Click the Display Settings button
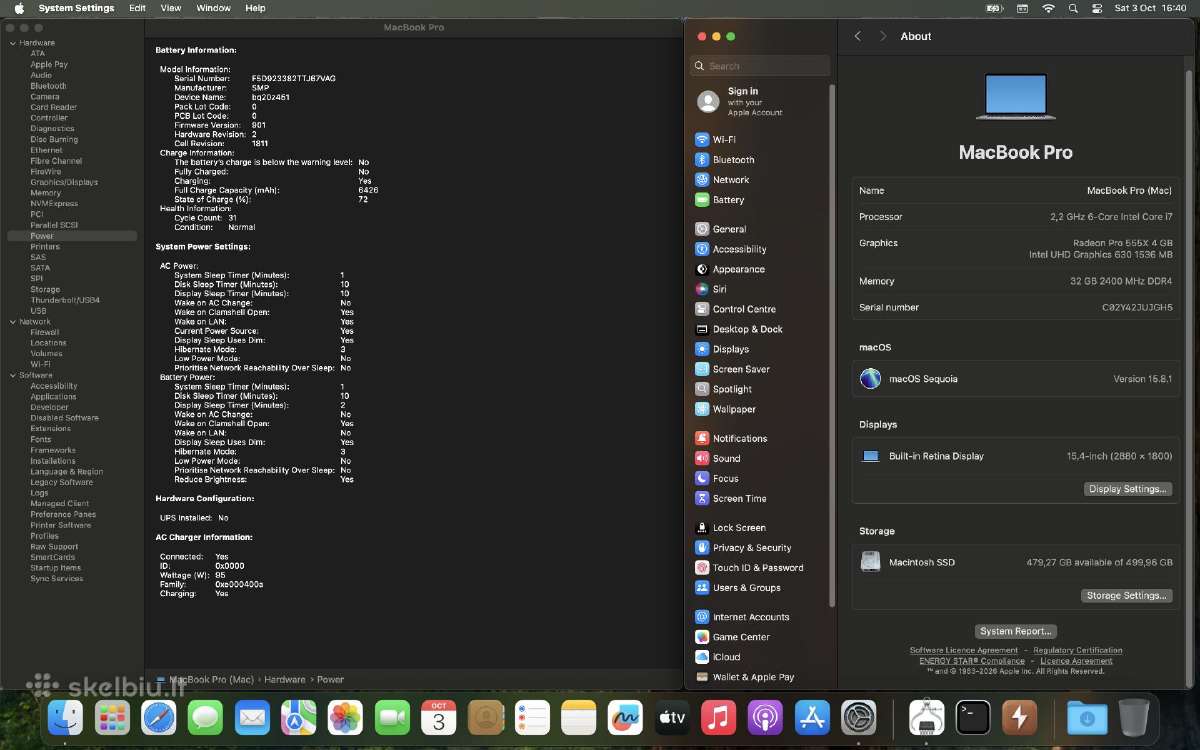Image resolution: width=1200 pixels, height=750 pixels. pos(1128,489)
